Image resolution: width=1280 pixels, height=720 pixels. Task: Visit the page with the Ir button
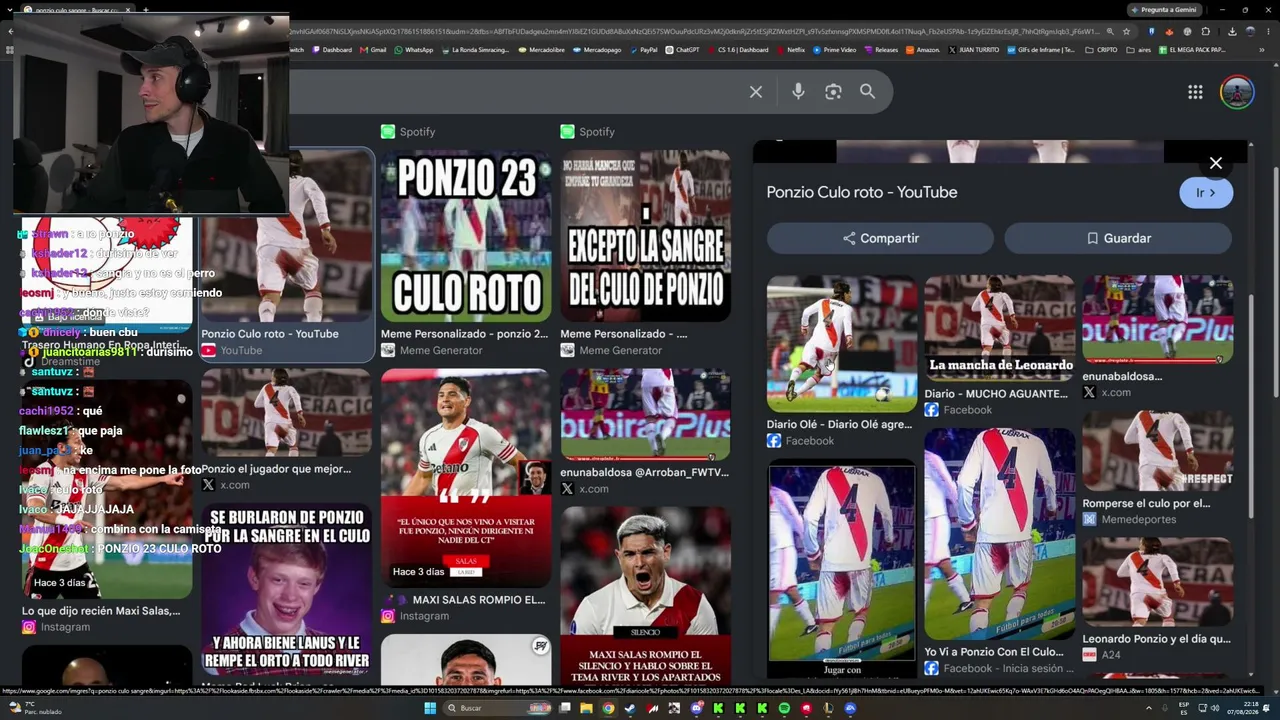point(1206,193)
